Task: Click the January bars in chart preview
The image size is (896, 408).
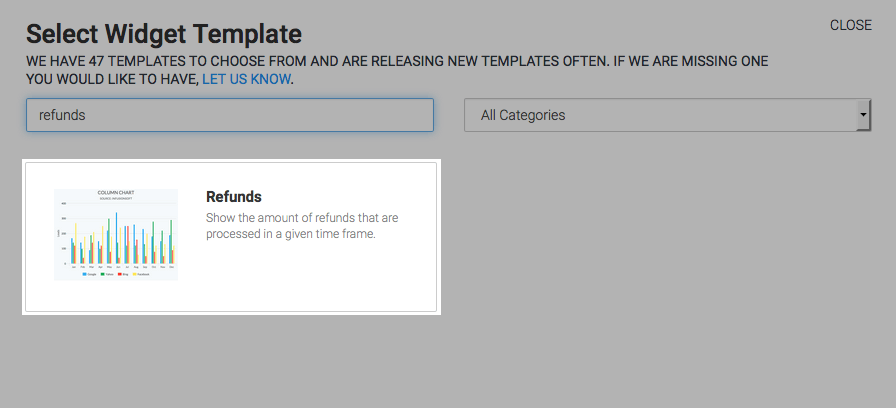Action: point(74,243)
